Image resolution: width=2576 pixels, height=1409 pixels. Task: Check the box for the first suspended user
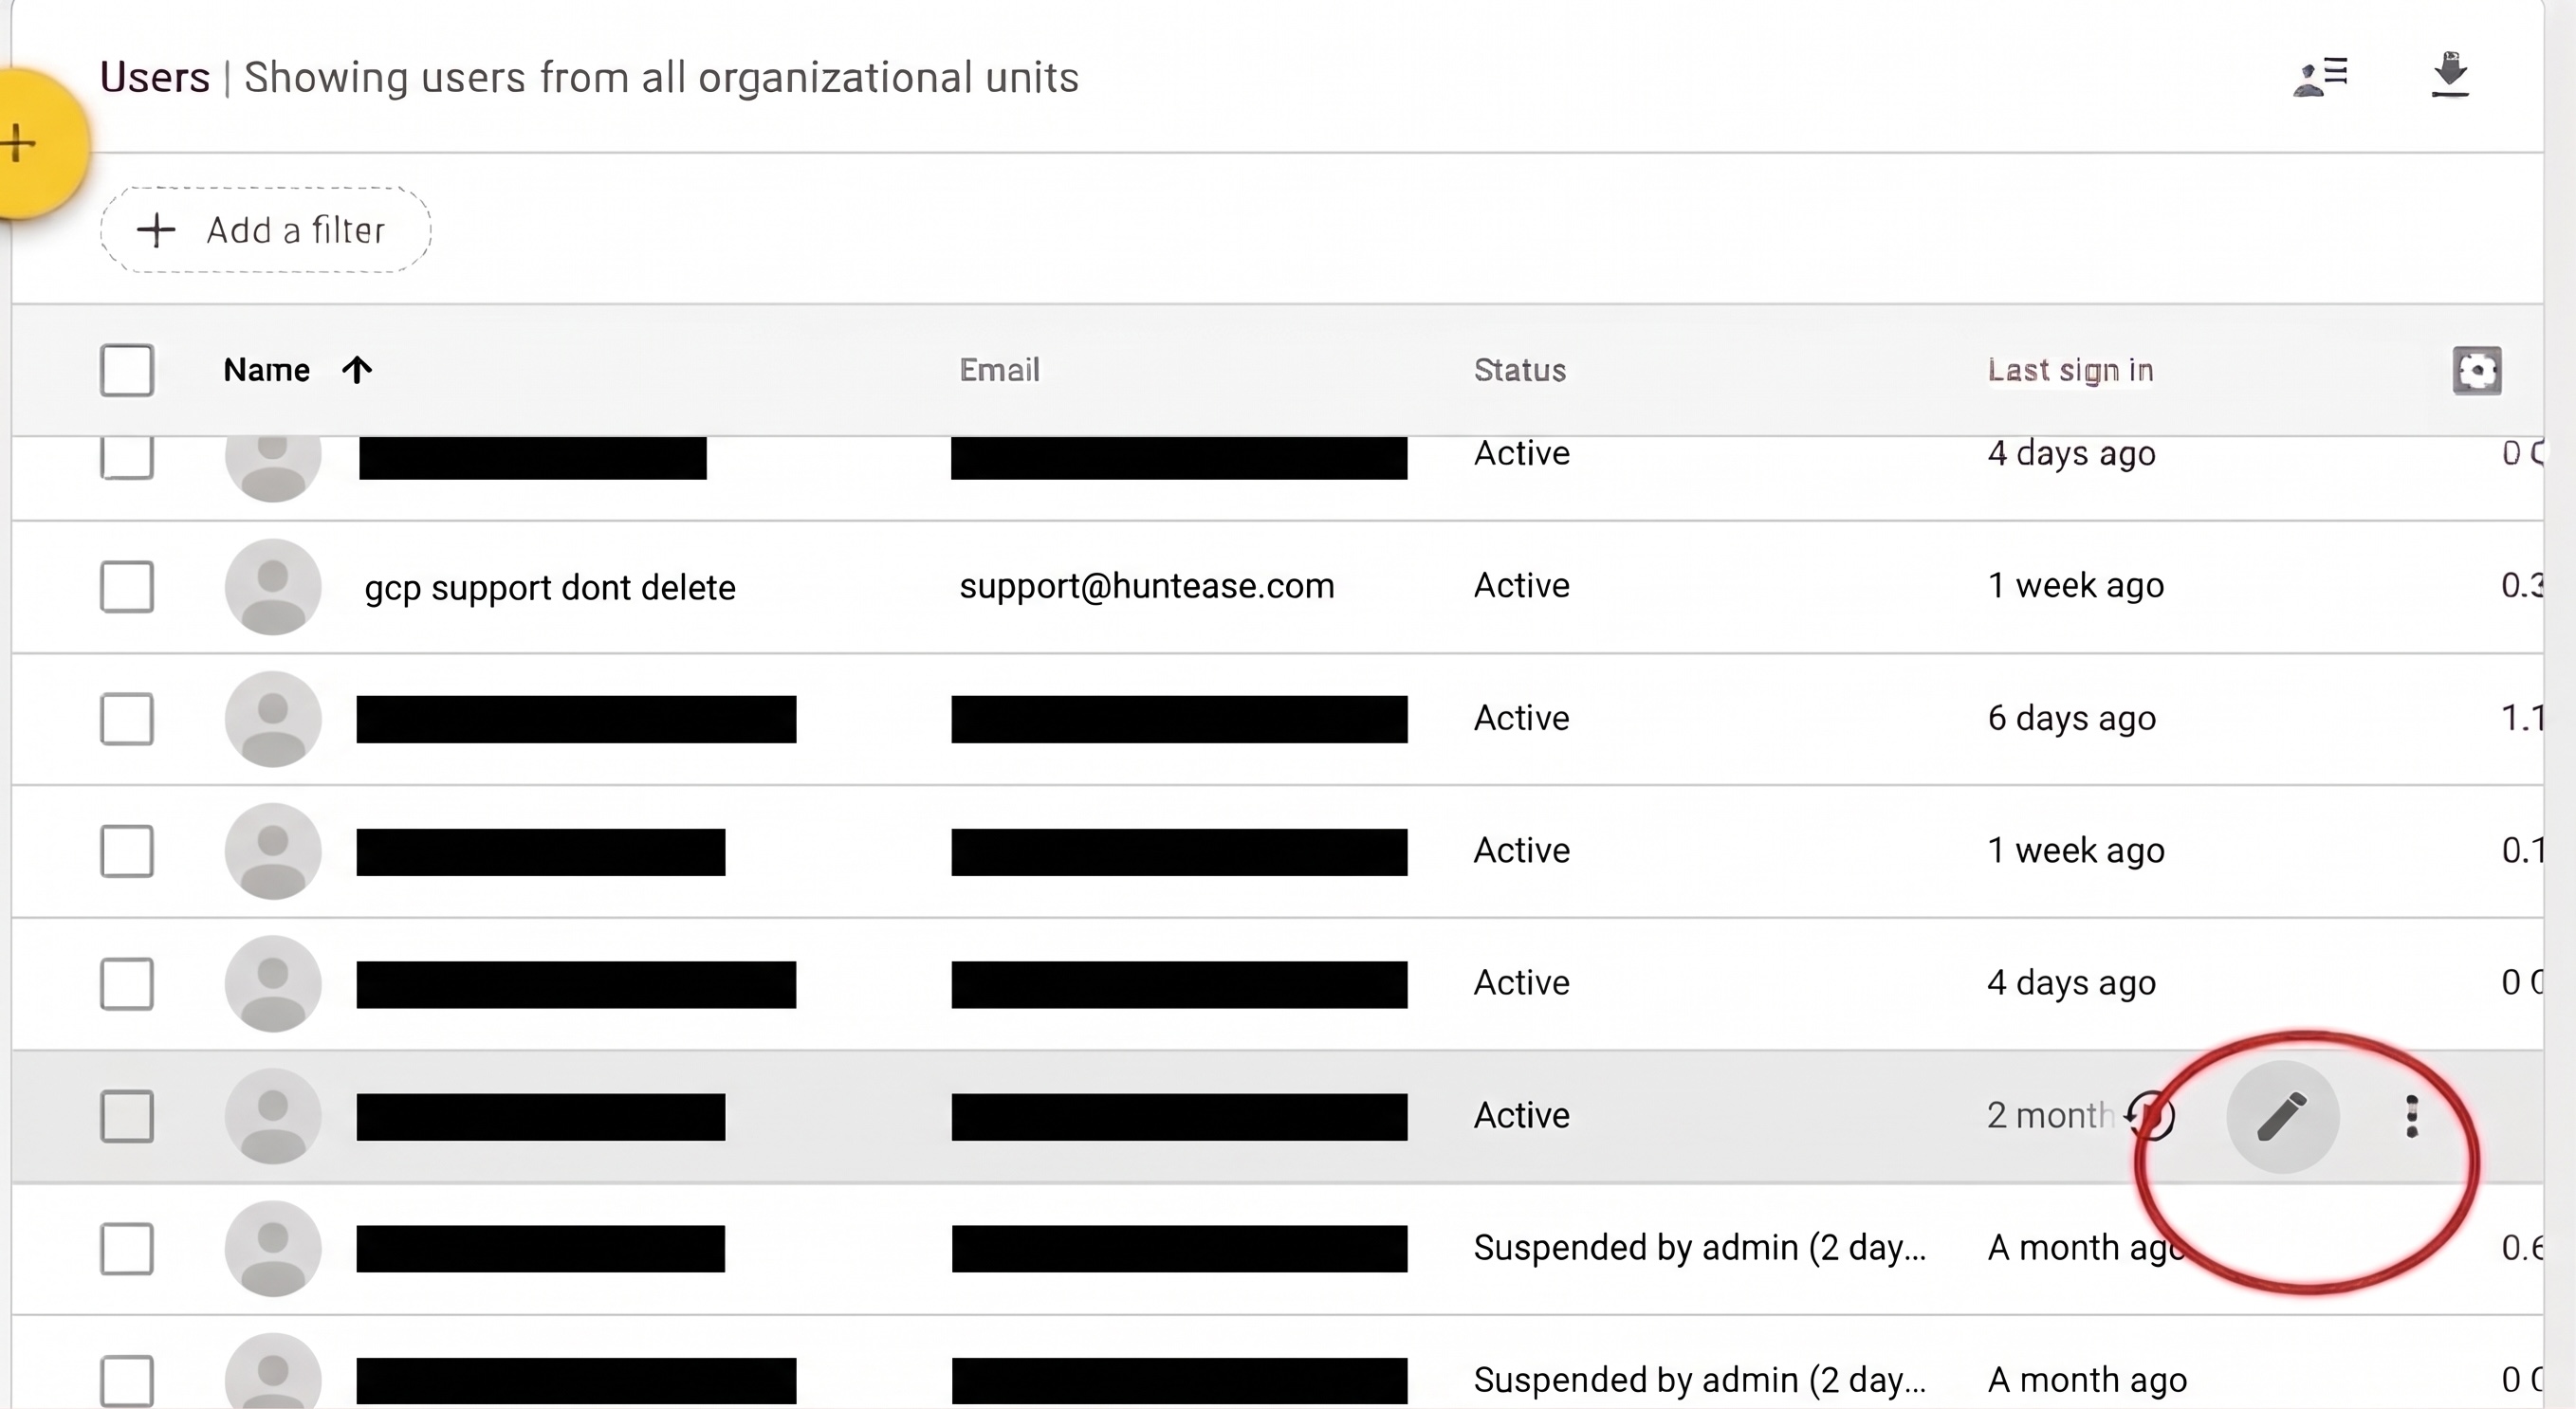point(127,1248)
